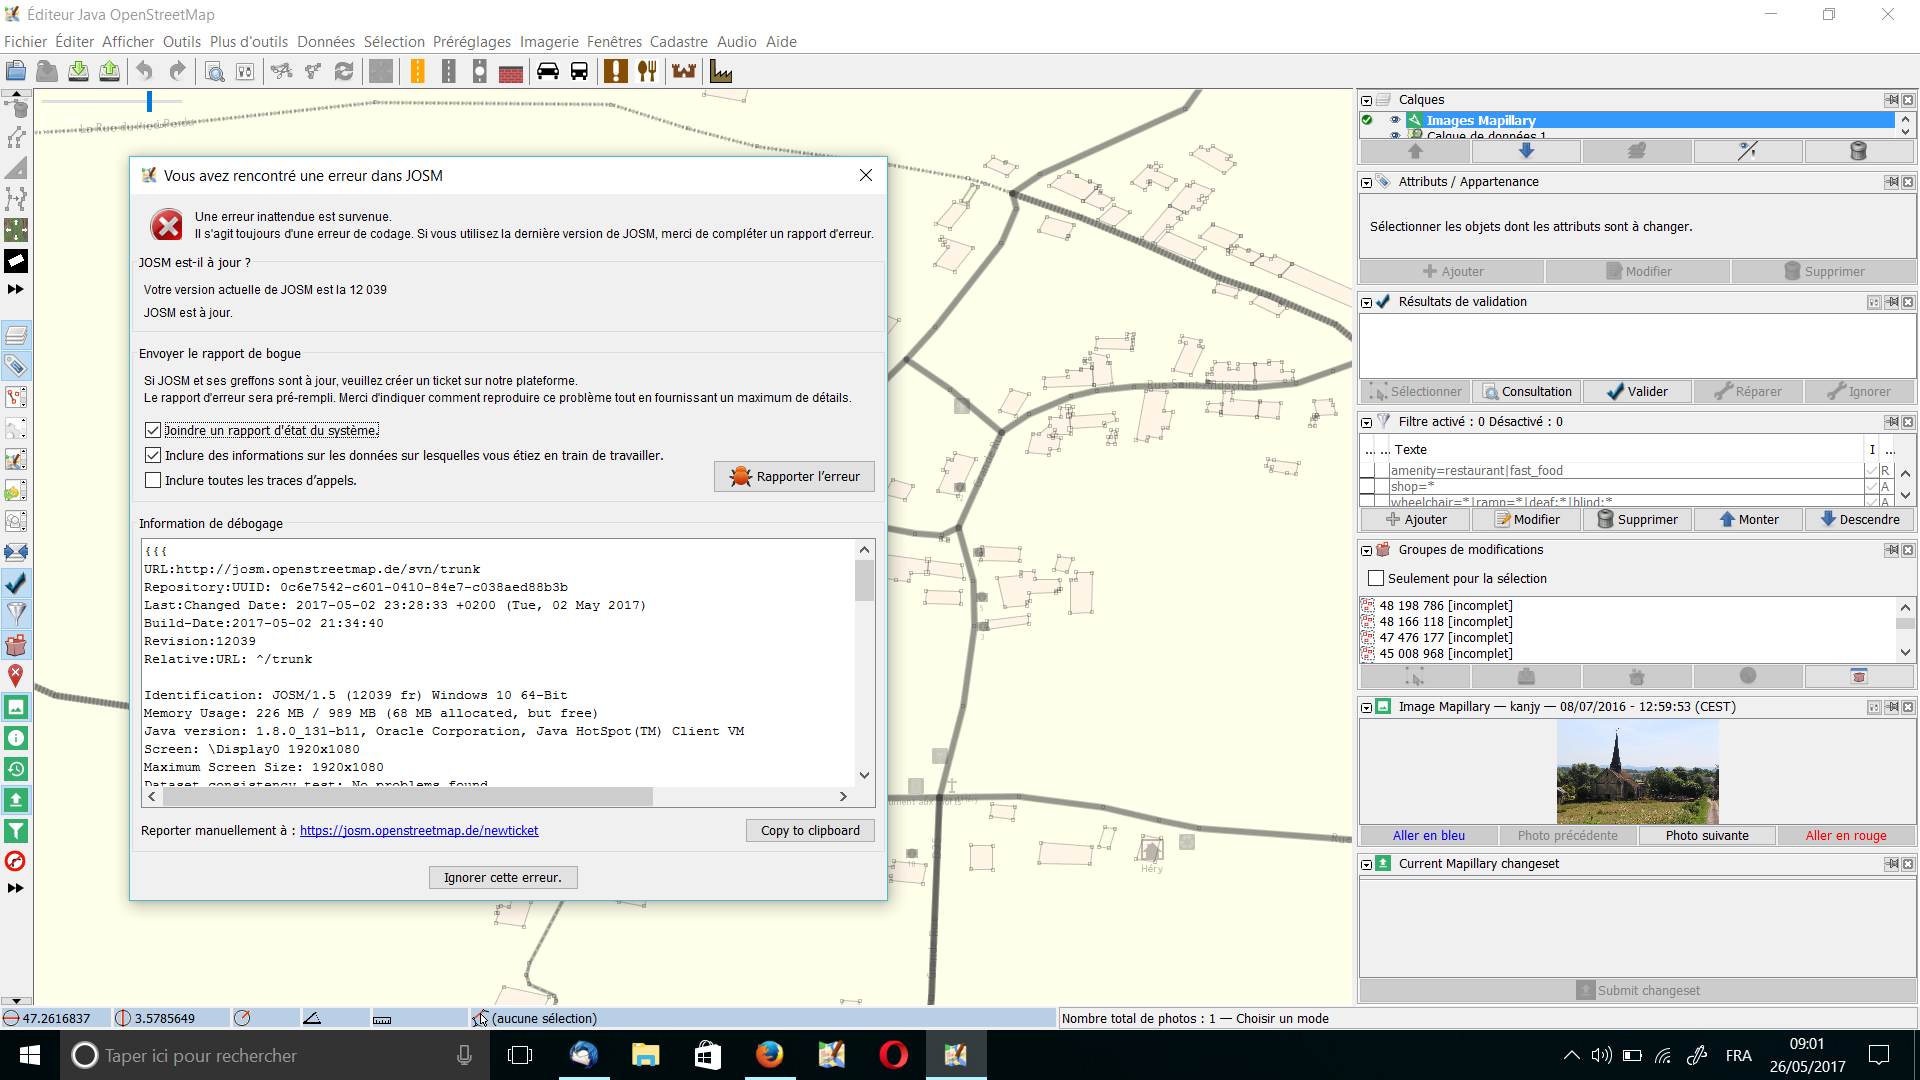This screenshot has height=1080, width=1920.
Task: Click the download data toolbar icon
Action: coord(78,71)
